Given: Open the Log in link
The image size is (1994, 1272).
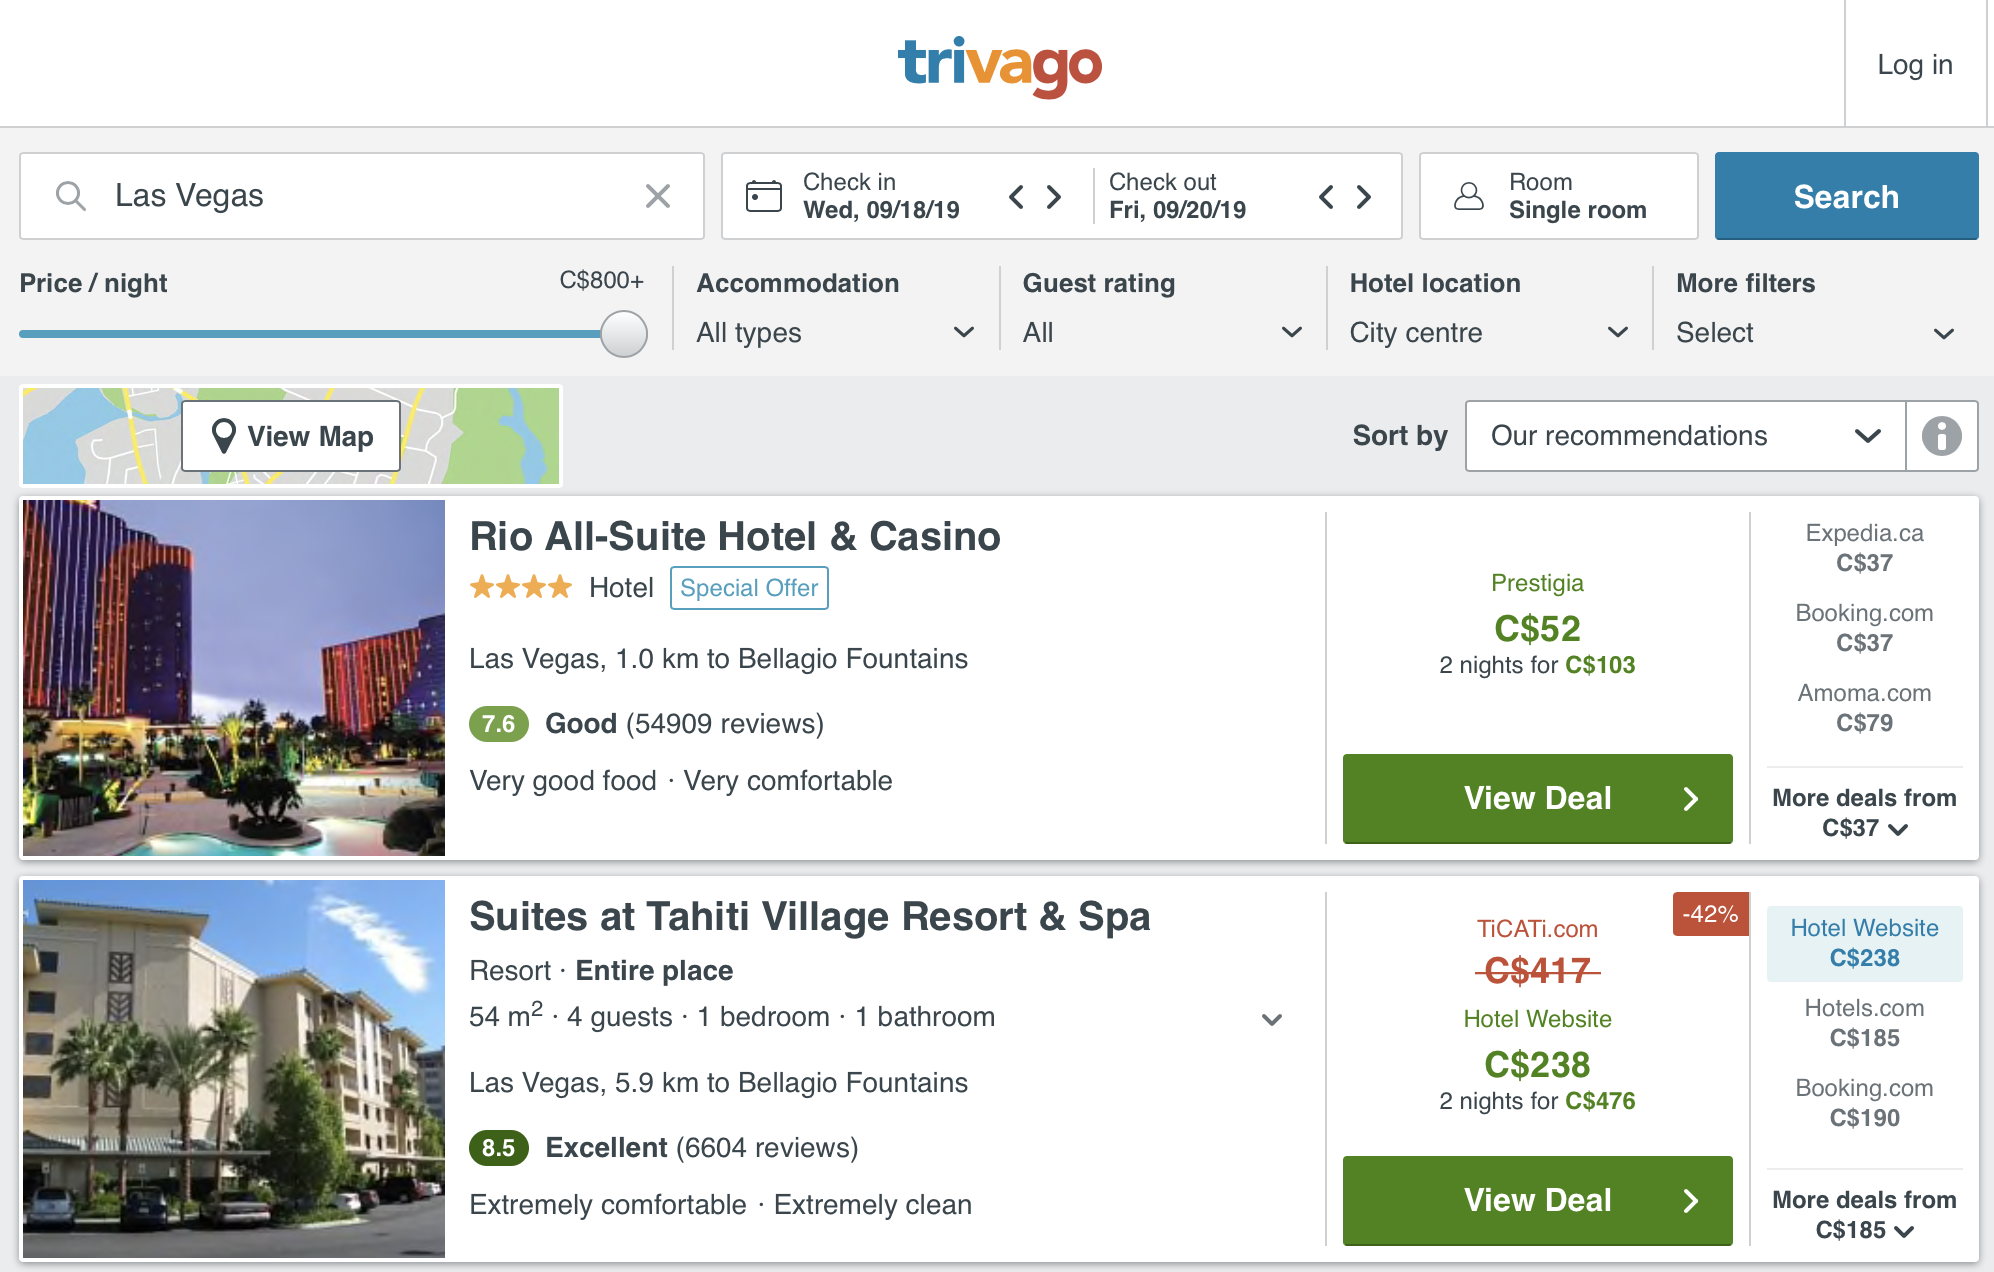Looking at the screenshot, I should point(1914,64).
